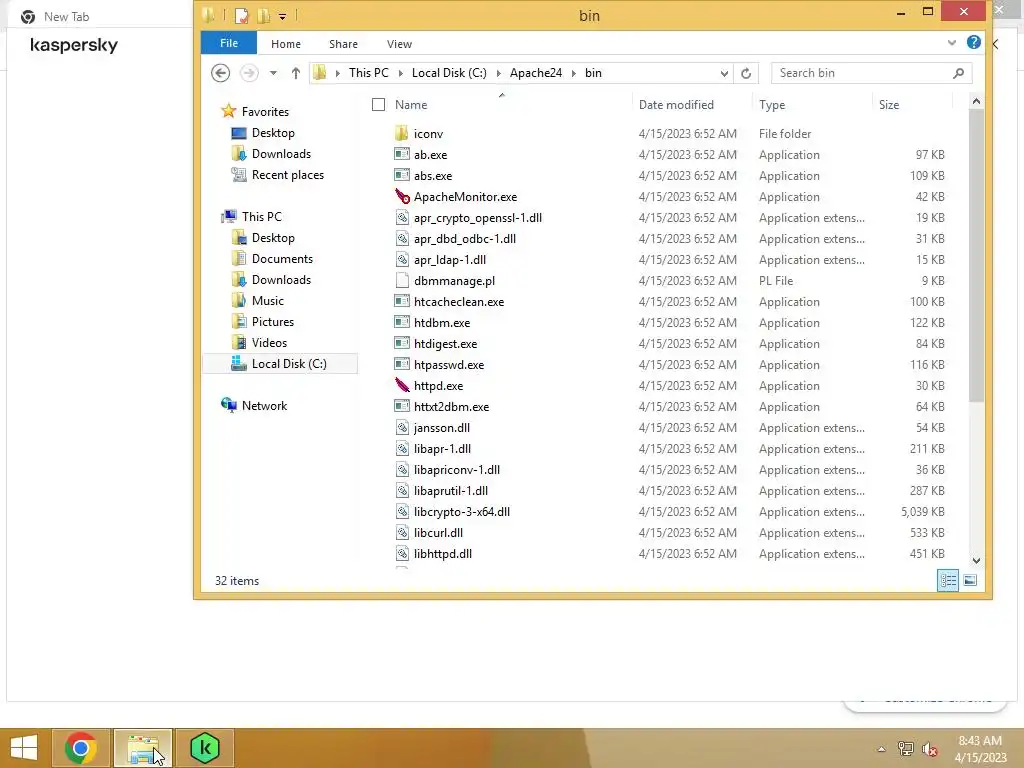Switch to Details view layout icon

(948, 580)
